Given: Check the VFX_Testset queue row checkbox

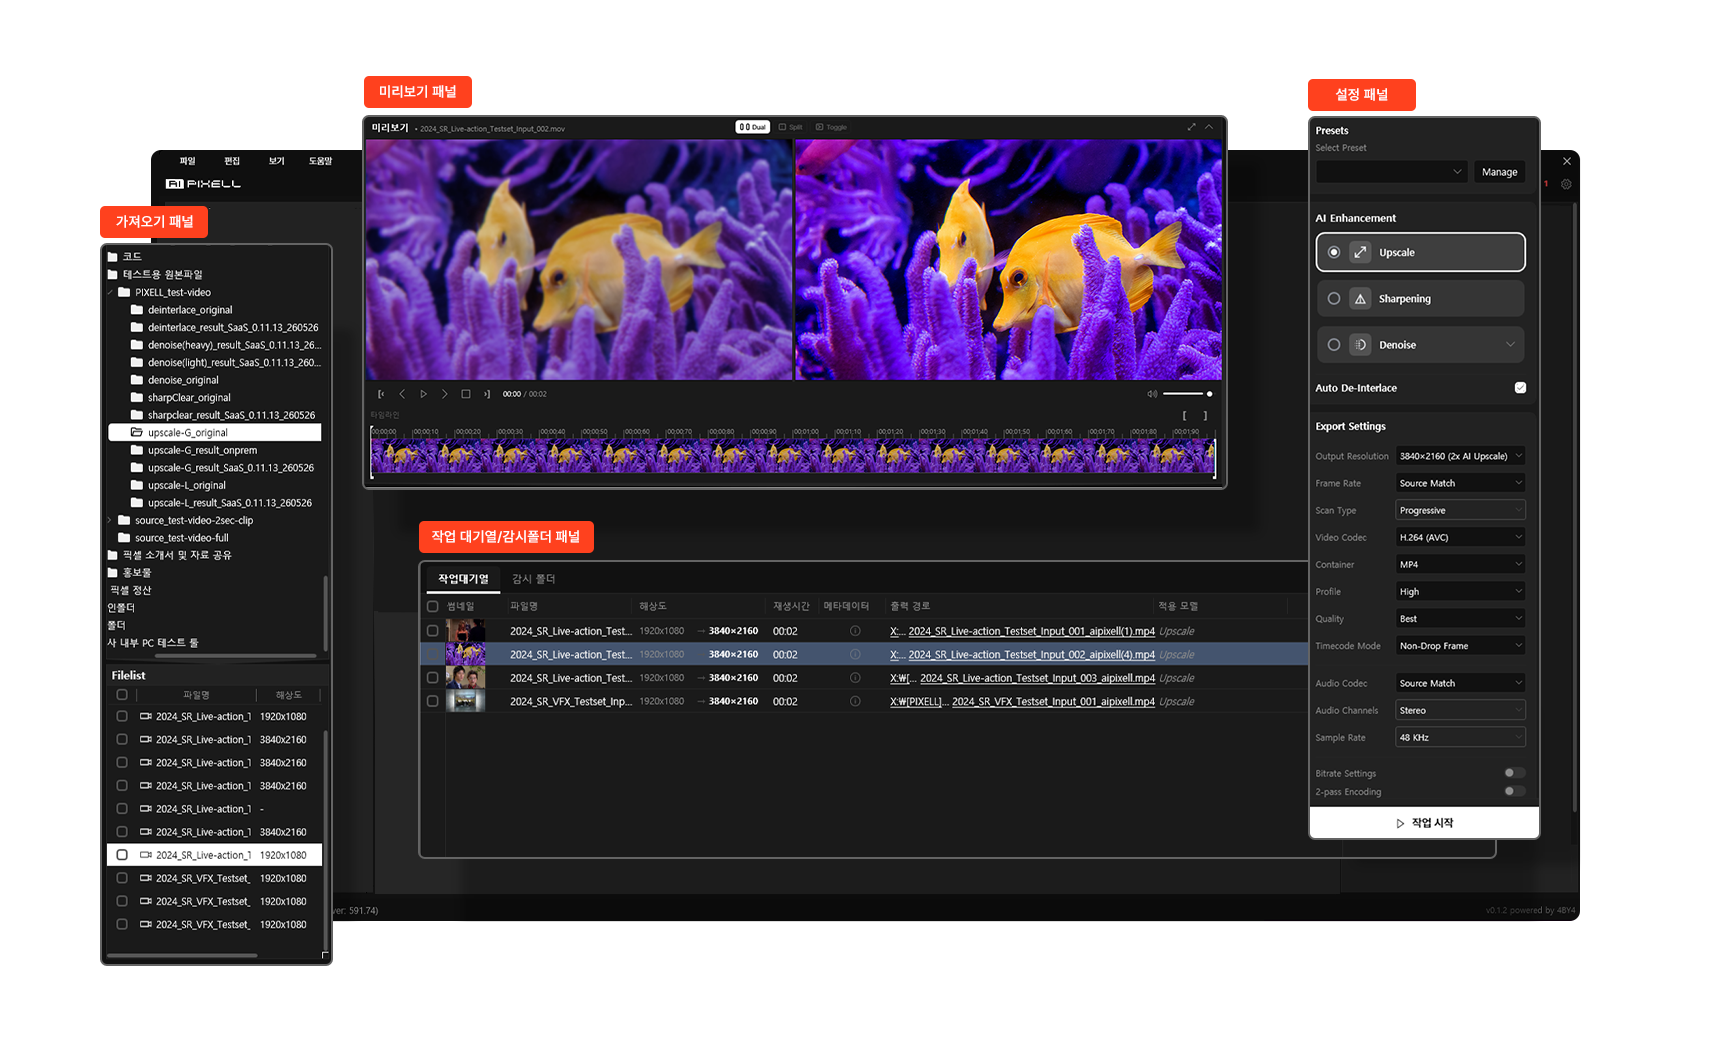Looking at the screenshot, I should [x=433, y=701].
